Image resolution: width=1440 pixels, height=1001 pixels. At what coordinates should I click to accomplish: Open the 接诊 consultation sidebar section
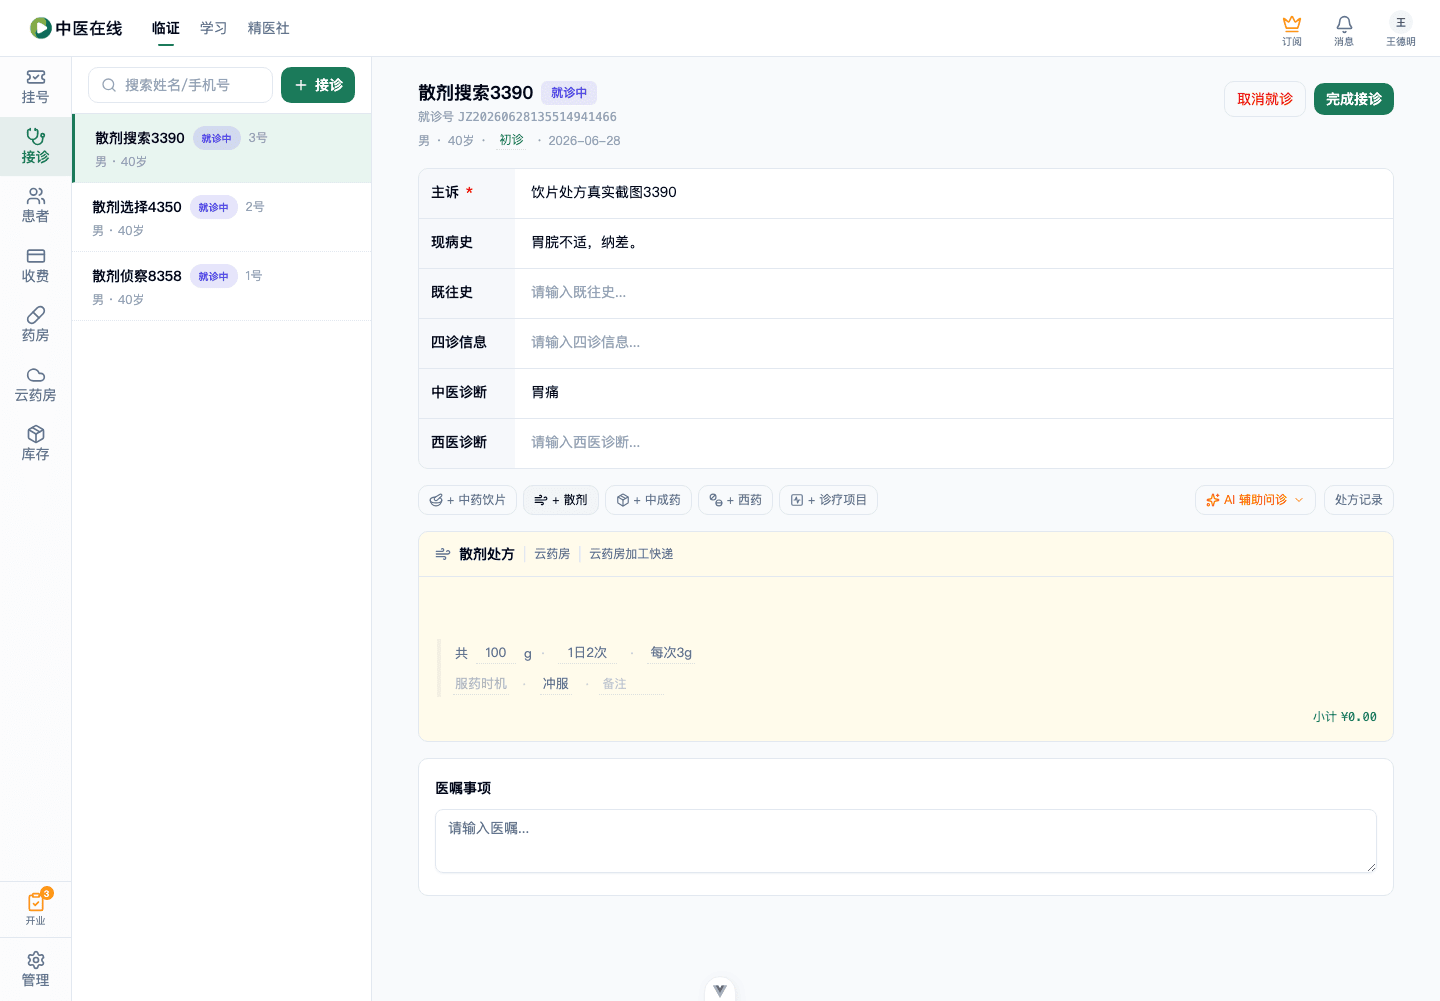[35, 147]
